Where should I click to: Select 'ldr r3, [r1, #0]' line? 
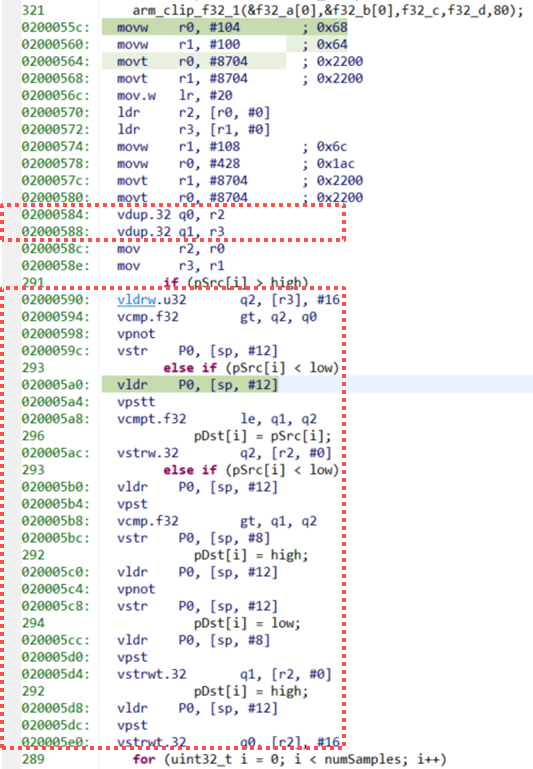(x=194, y=129)
